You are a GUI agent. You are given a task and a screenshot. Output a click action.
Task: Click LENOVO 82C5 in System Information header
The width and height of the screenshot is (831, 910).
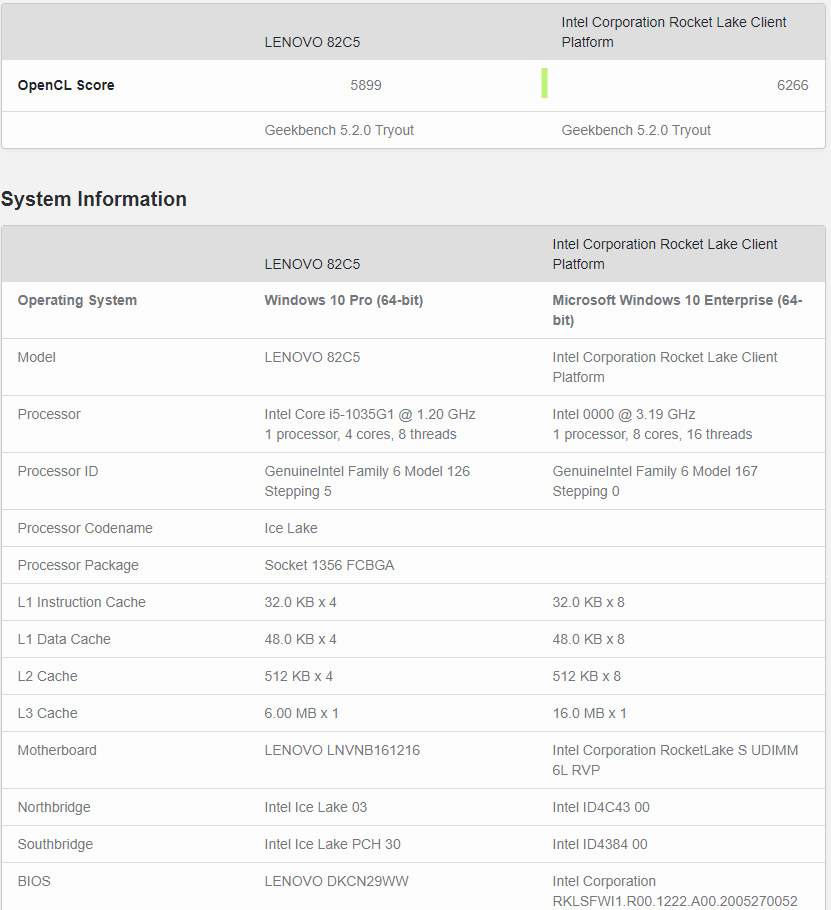pos(312,265)
